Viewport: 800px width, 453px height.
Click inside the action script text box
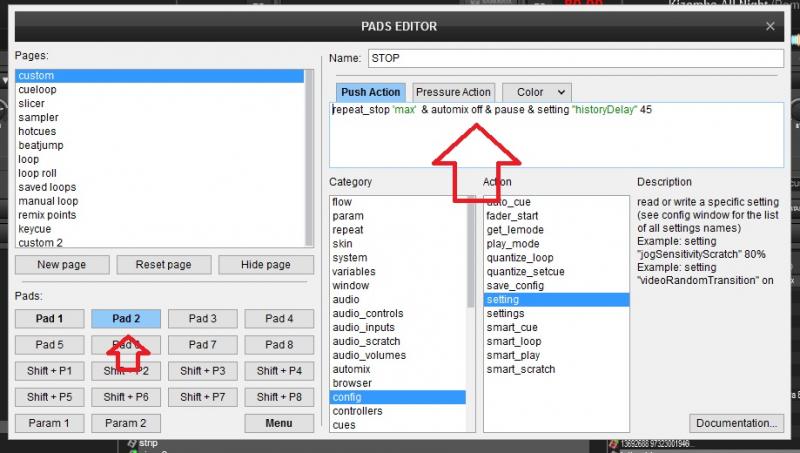[555, 140]
